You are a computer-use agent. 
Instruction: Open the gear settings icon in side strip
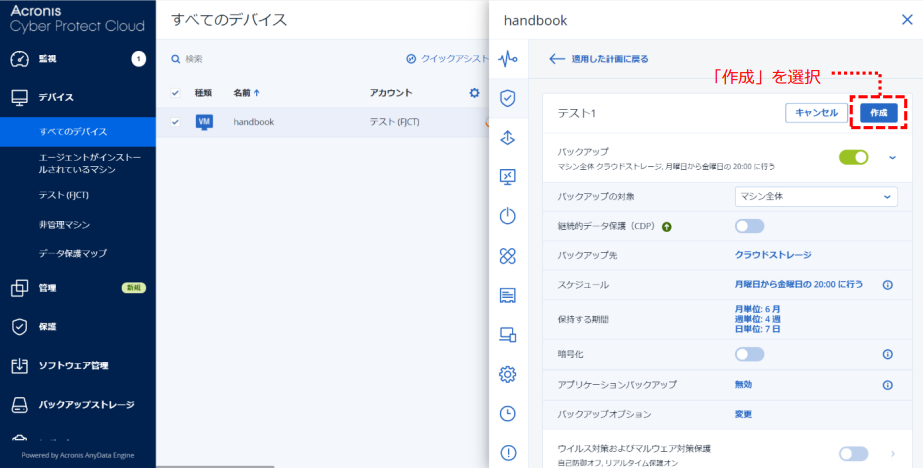[508, 374]
